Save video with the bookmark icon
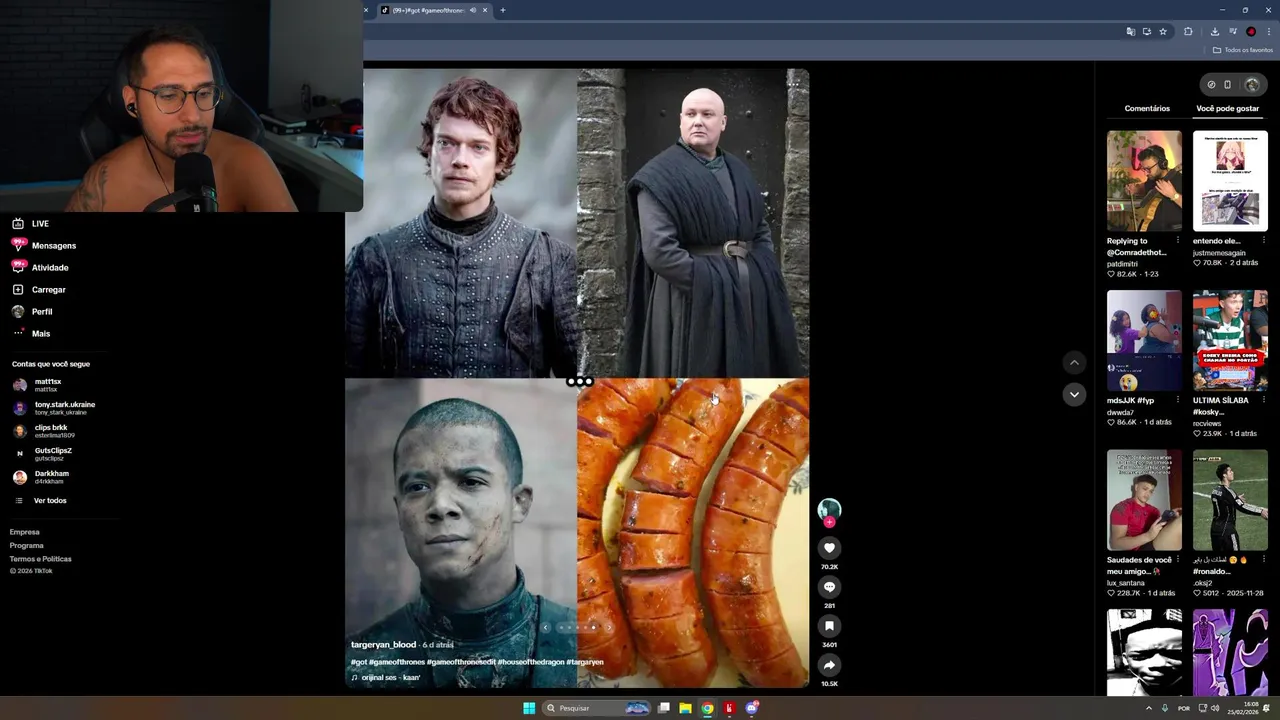 (x=829, y=626)
